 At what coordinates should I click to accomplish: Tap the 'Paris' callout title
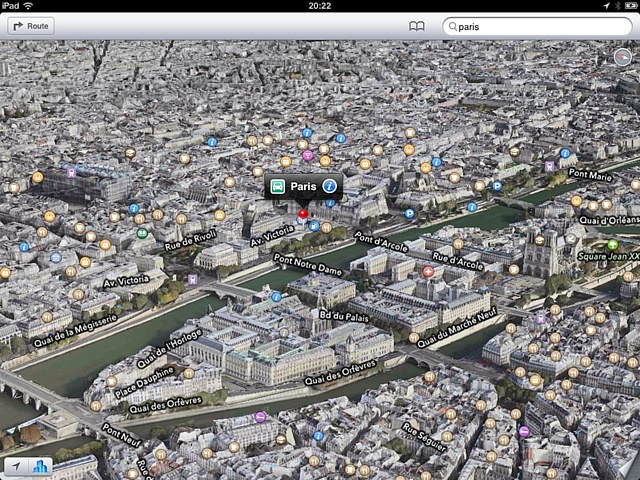point(303,187)
